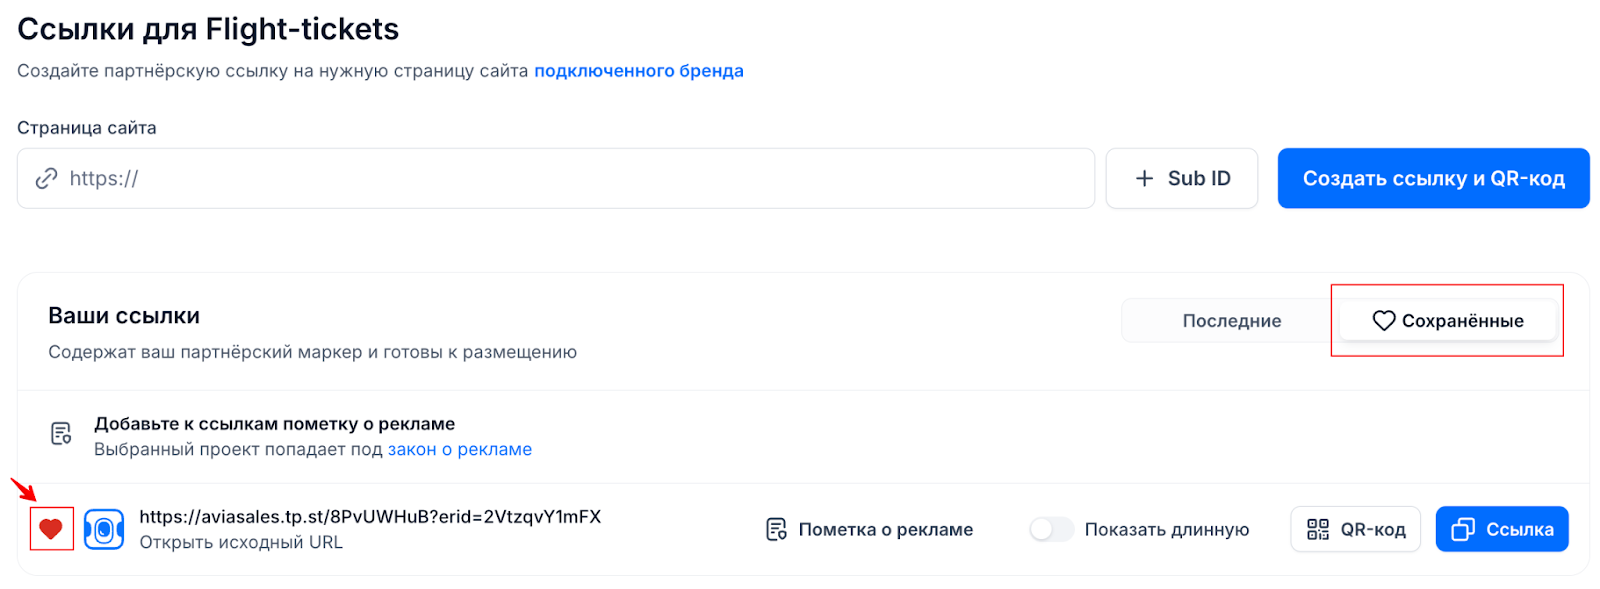
Task: Add a Sub ID using the plus button
Action: coord(1181,179)
